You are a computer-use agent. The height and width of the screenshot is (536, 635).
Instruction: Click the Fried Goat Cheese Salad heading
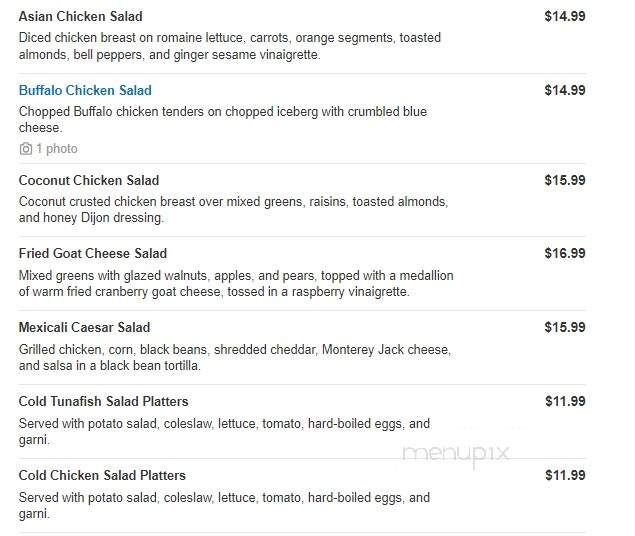93,253
